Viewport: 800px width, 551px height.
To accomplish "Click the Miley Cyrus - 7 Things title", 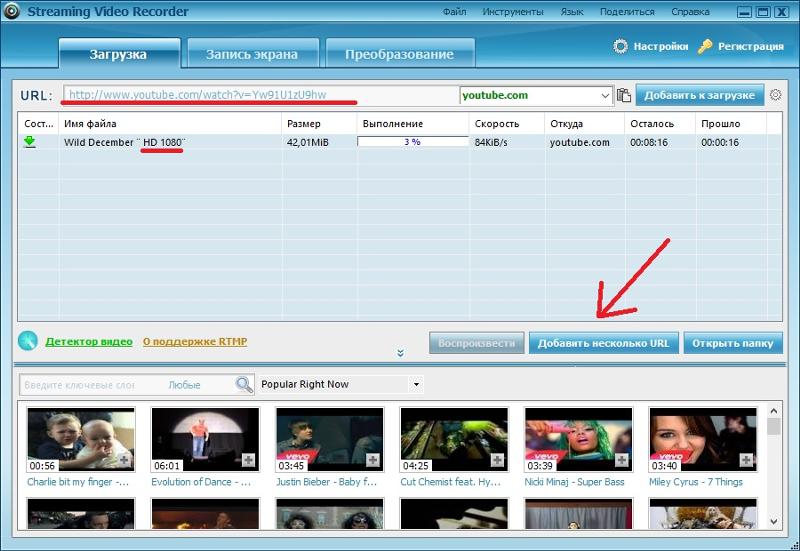I will [x=696, y=482].
